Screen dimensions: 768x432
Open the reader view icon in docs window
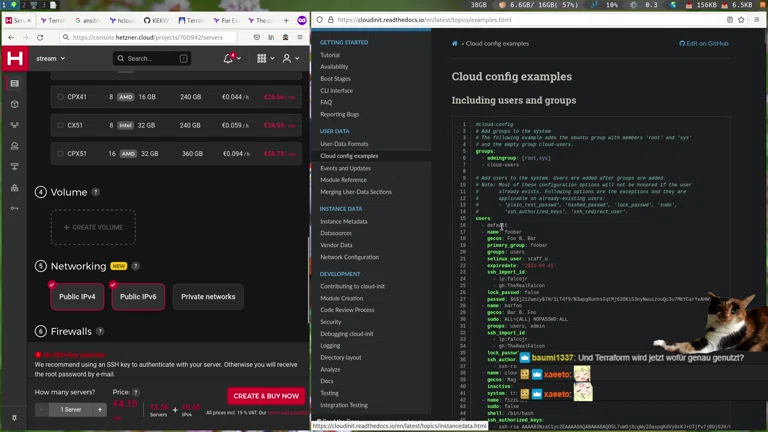pyautogui.click(x=730, y=20)
